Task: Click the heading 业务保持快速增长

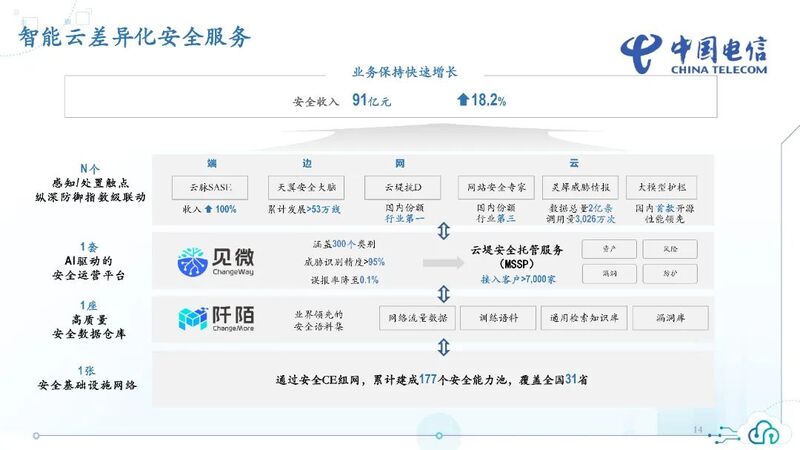Action: point(405,72)
